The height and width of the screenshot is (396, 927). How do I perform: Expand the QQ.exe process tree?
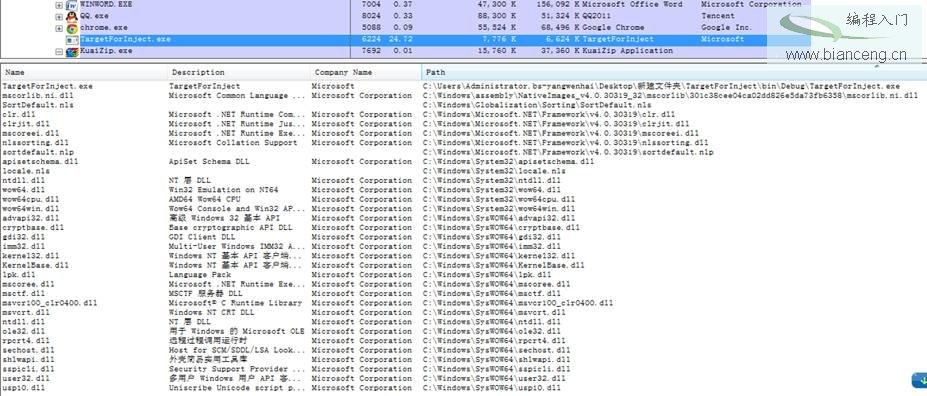point(59,16)
